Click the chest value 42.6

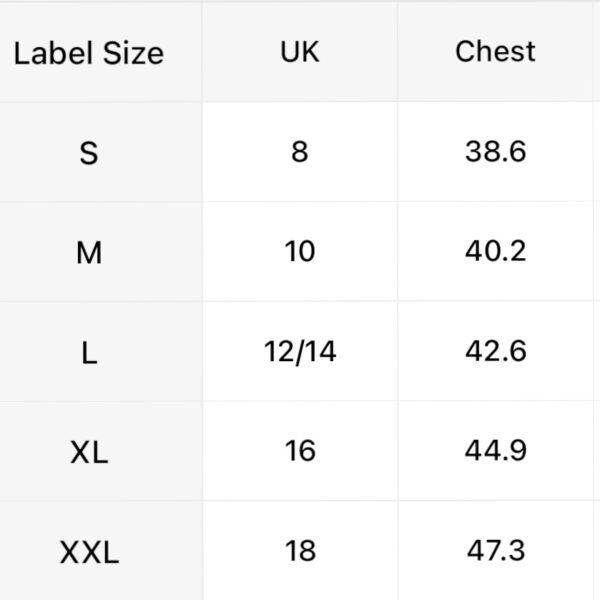click(x=495, y=351)
